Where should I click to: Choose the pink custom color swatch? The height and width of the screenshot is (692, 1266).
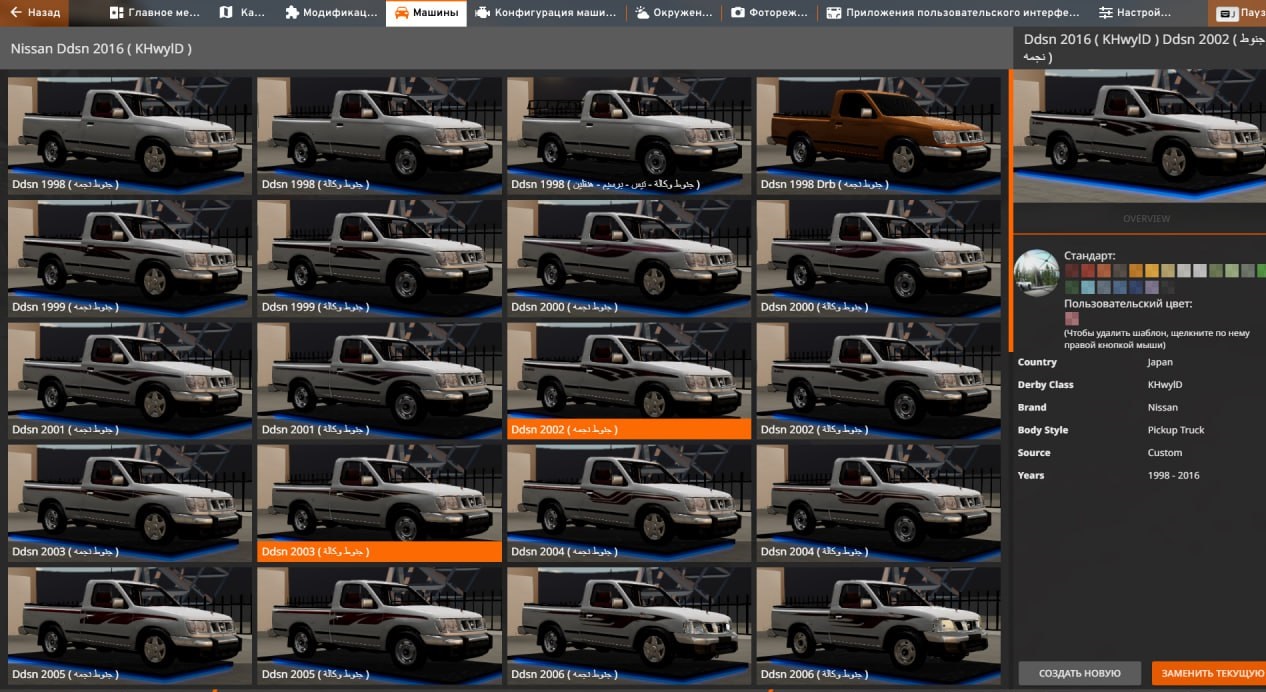click(1072, 319)
